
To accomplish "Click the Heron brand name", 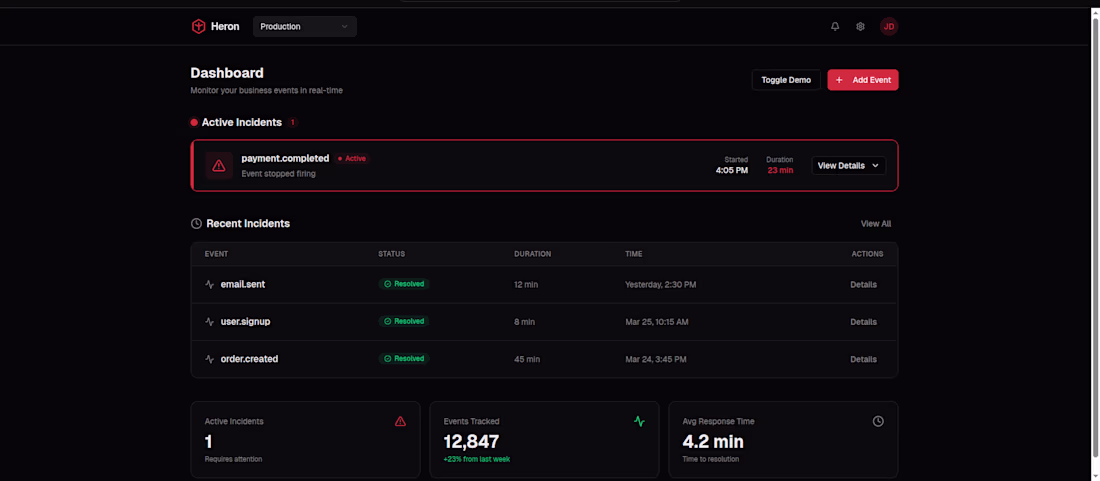I will click(x=225, y=27).
